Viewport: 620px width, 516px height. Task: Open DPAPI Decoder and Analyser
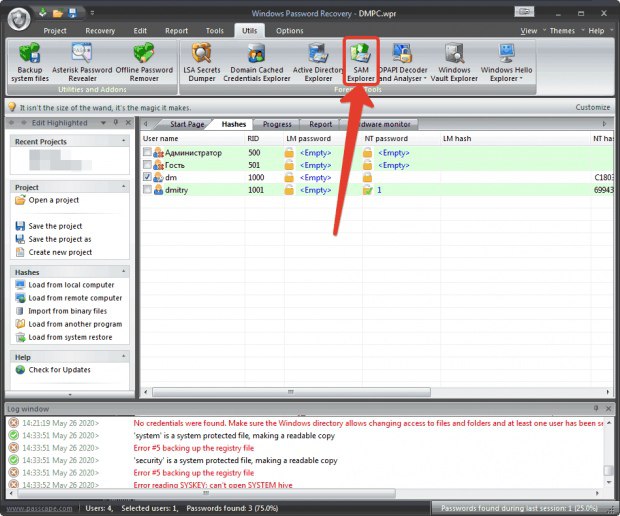403,62
